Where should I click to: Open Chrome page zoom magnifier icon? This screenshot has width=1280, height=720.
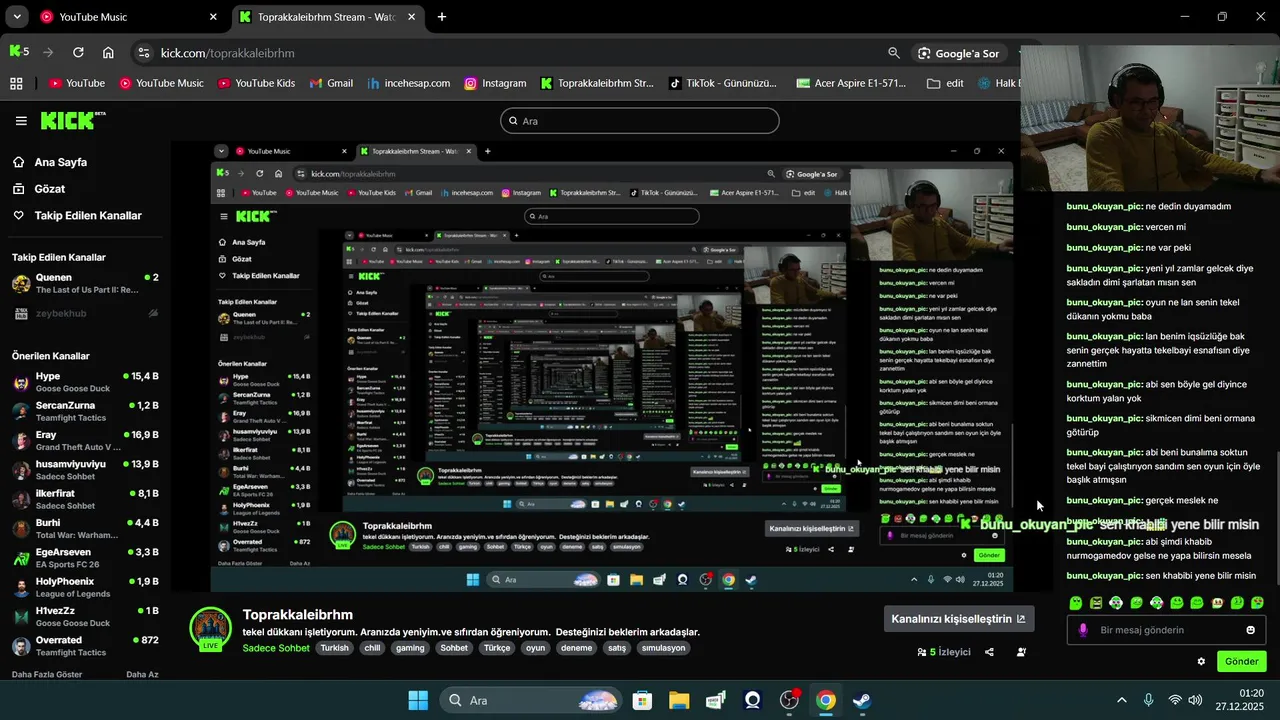point(894,53)
